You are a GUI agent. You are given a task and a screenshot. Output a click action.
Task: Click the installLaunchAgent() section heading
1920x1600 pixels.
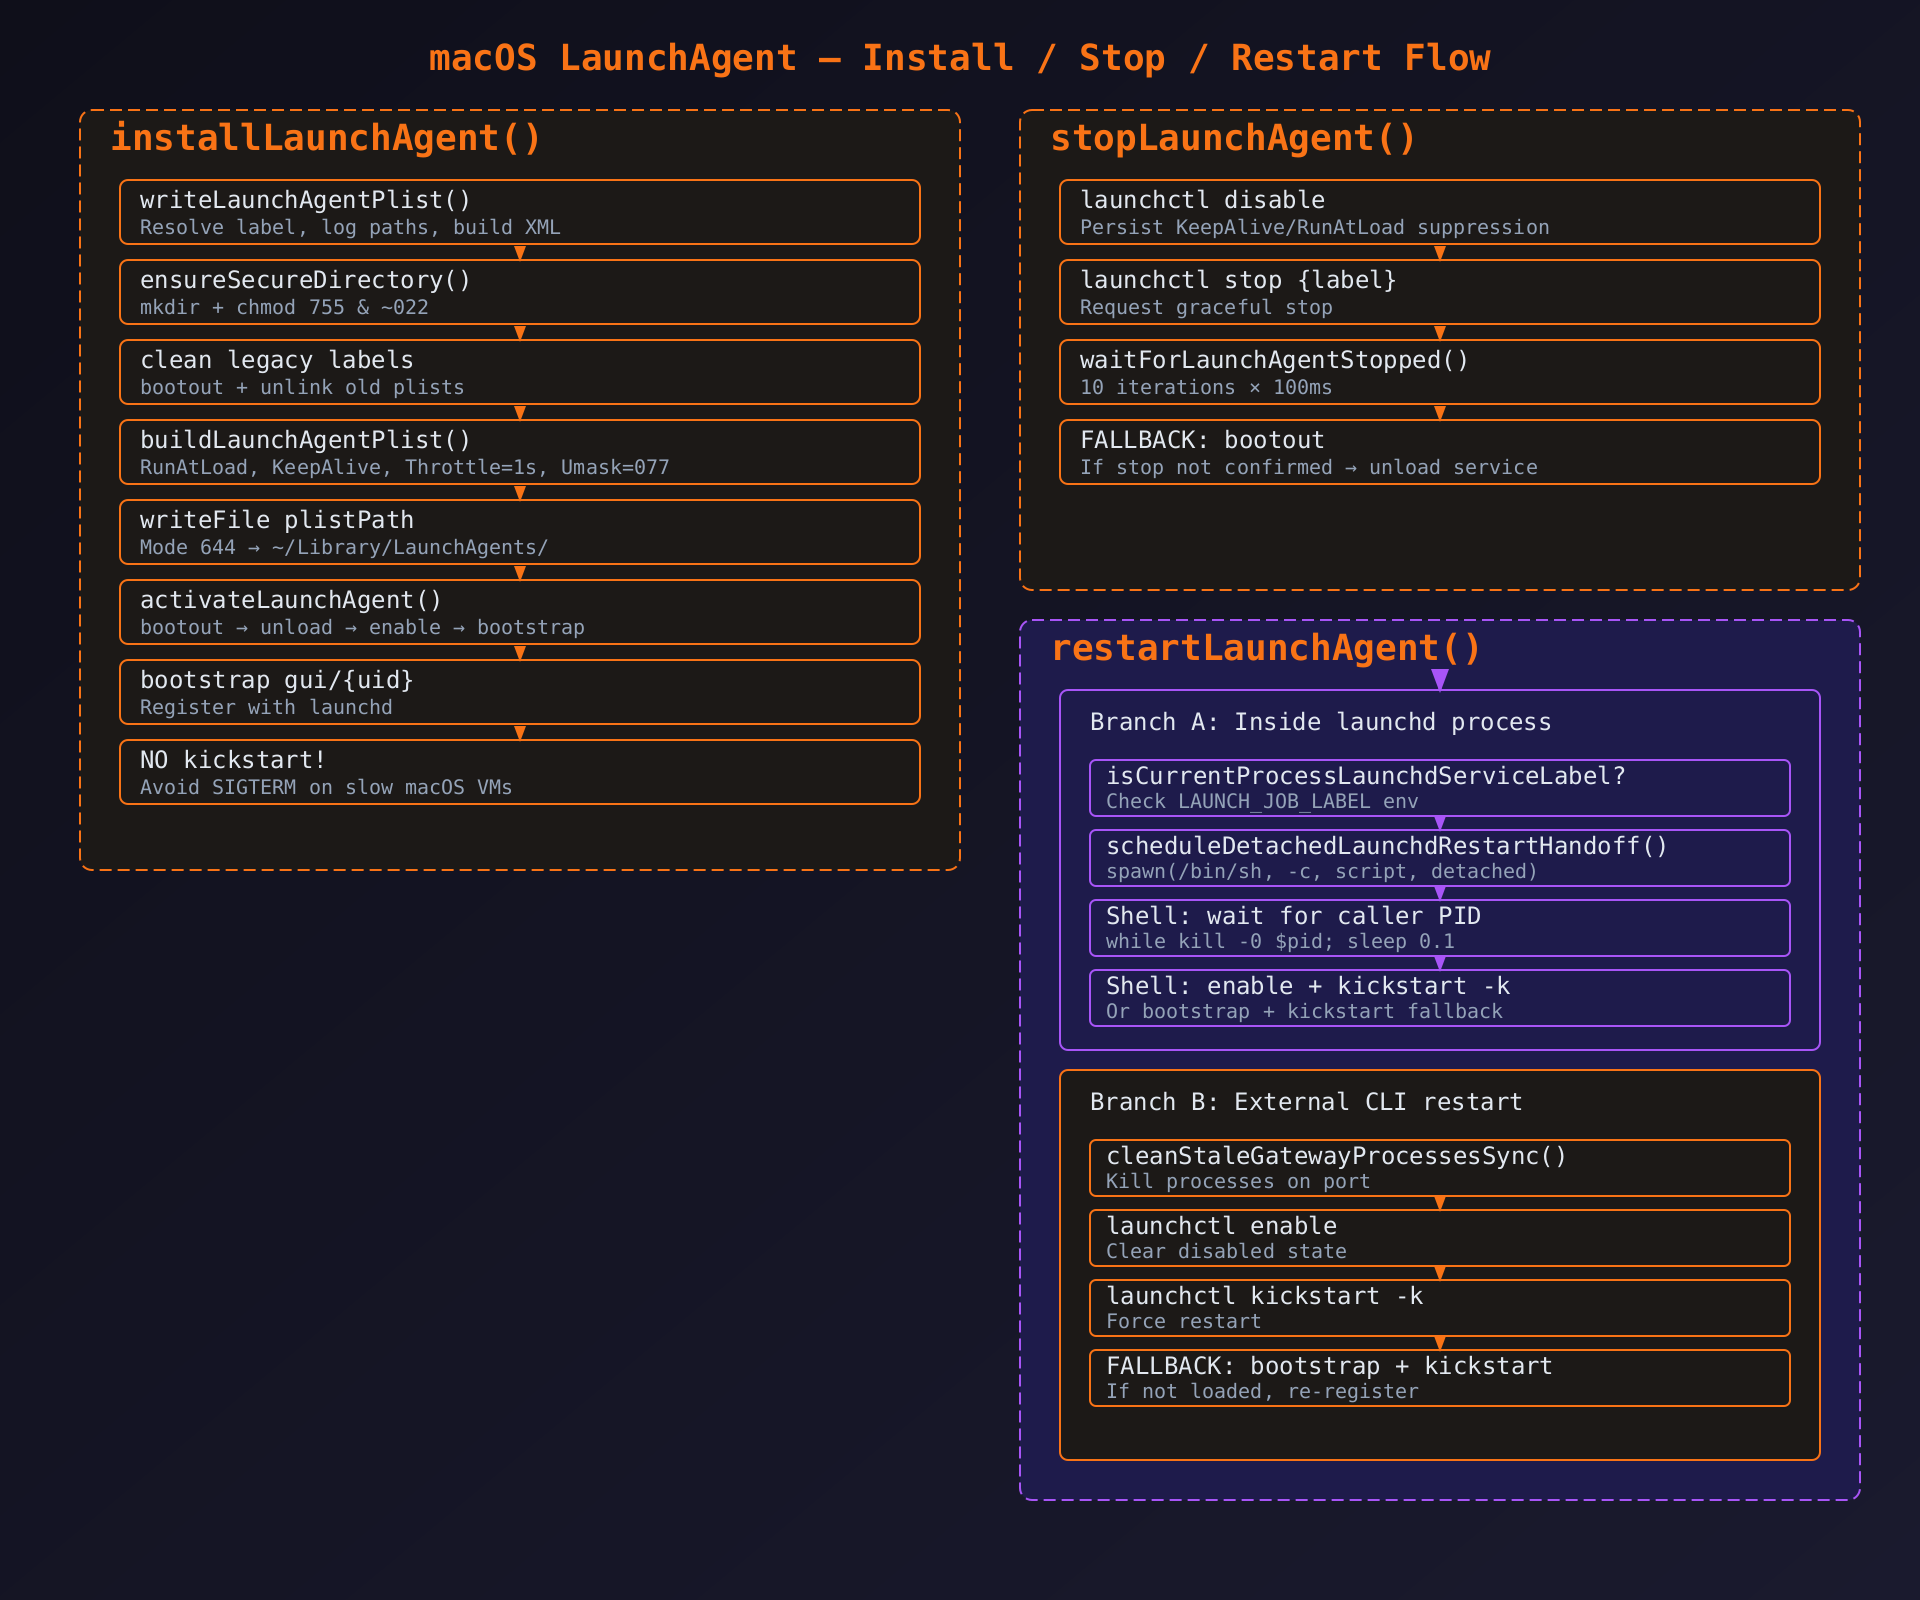point(326,138)
